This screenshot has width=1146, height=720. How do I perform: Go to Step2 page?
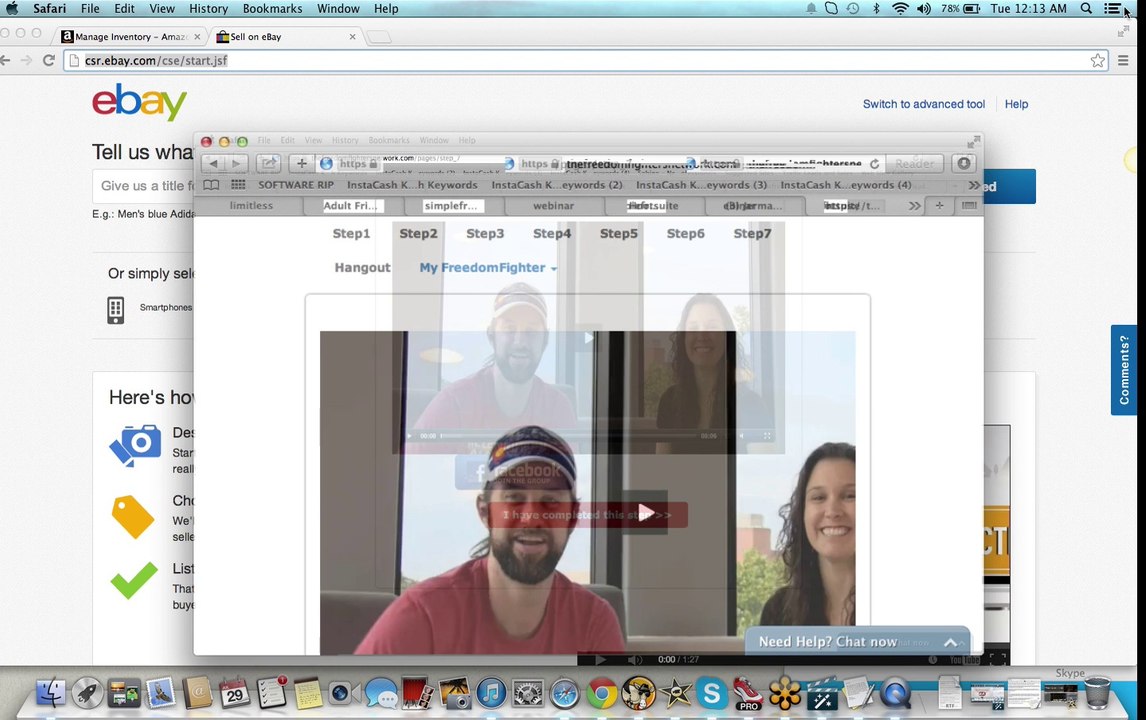(418, 234)
